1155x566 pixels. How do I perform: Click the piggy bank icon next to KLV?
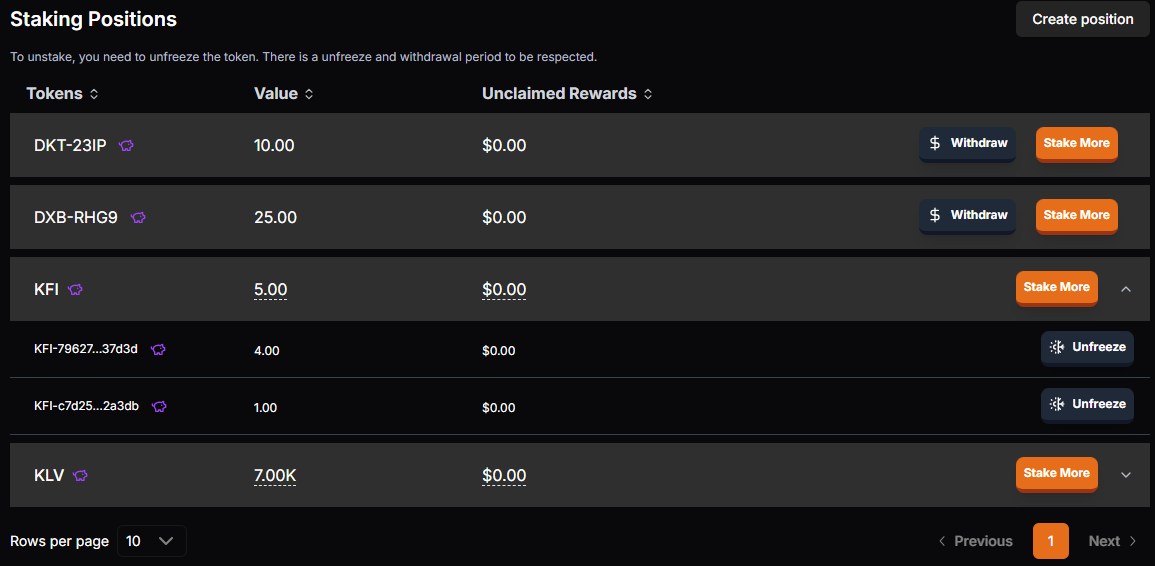pos(80,475)
